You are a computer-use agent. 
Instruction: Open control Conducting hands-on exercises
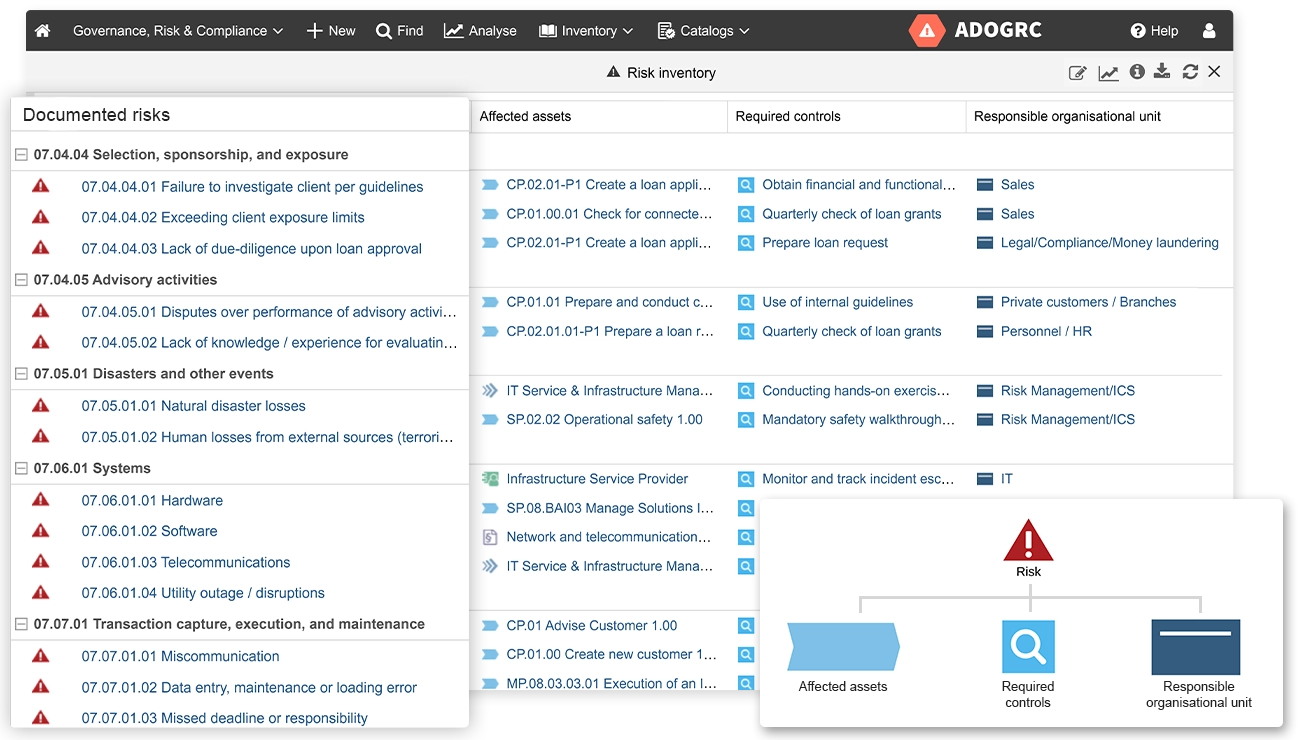(x=857, y=391)
